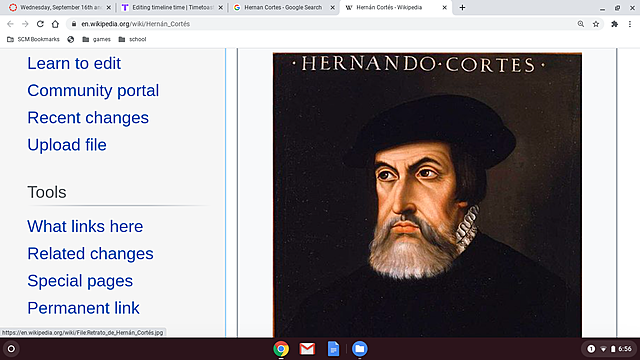Image resolution: width=640 pixels, height=360 pixels.
Task: Open the 6:56 clock in the tray
Action: 625,349
